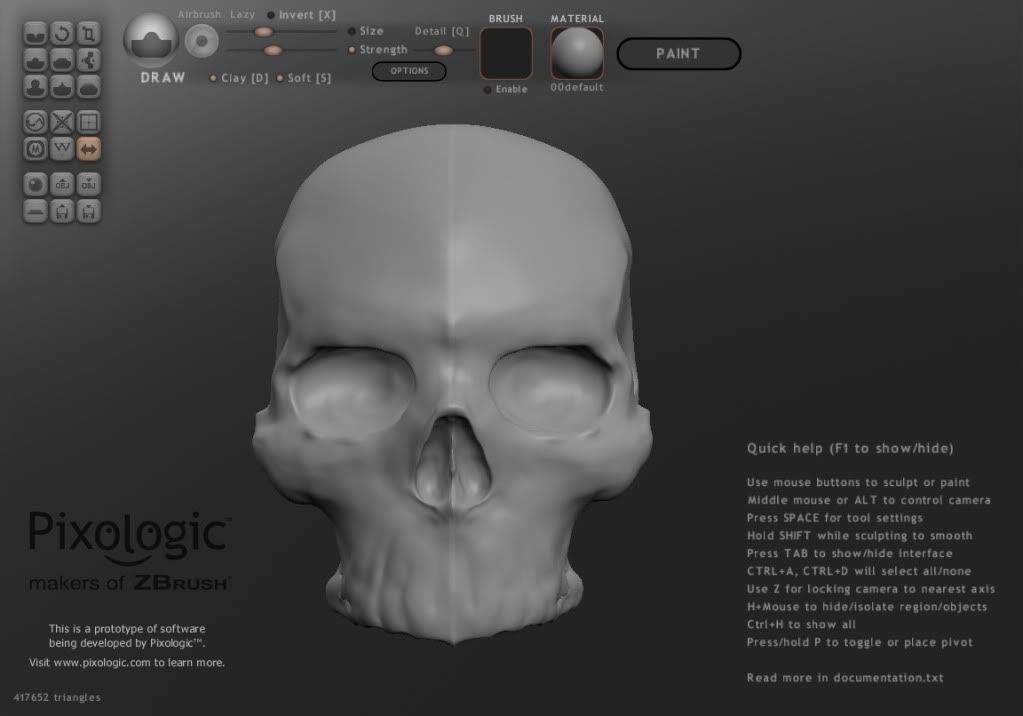The image size is (1023, 716).
Task: Click the Import OBJ icon
Action: [62, 185]
